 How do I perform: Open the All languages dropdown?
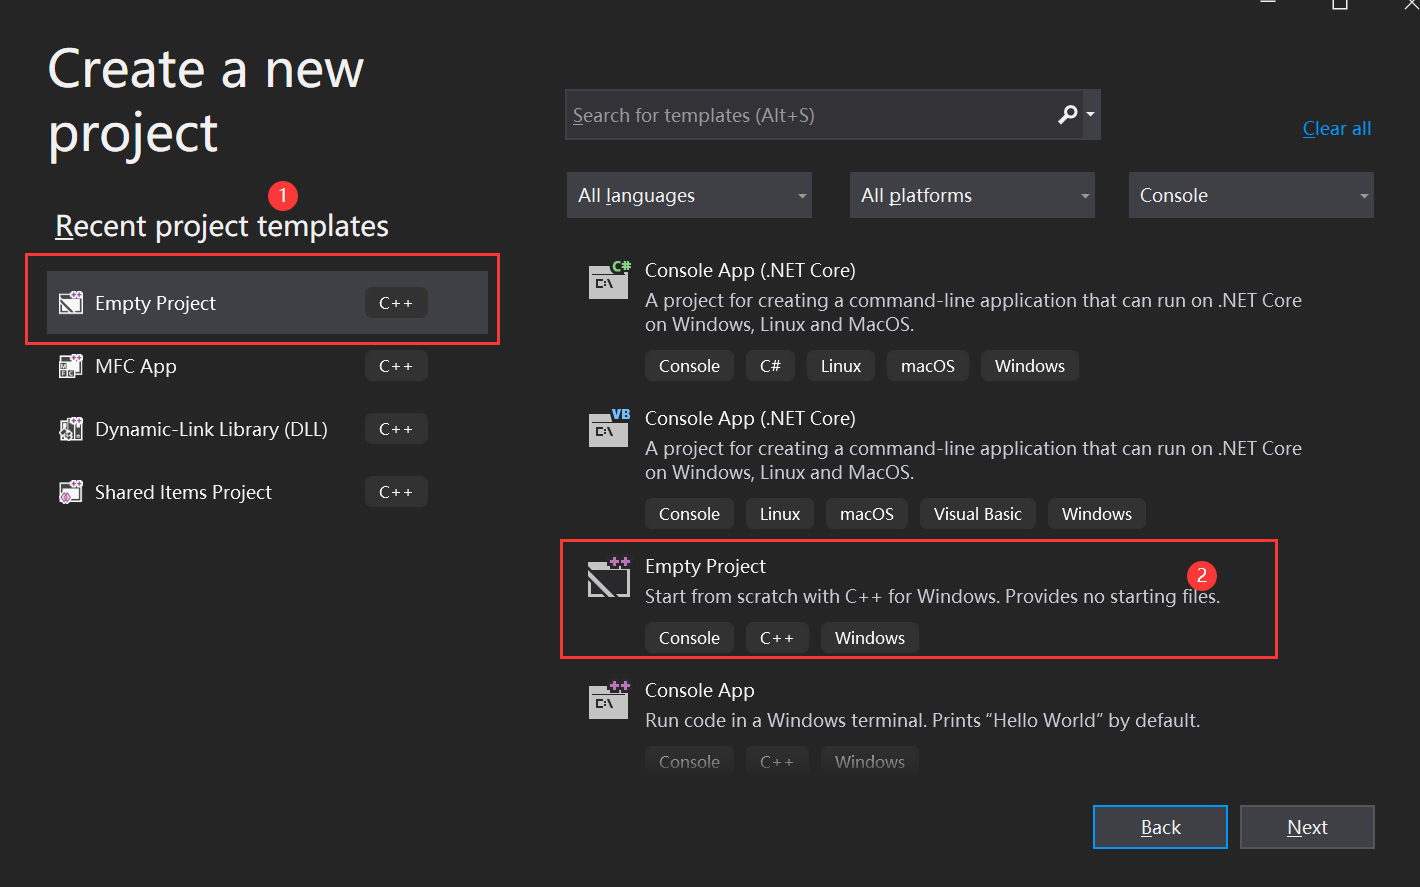point(690,195)
